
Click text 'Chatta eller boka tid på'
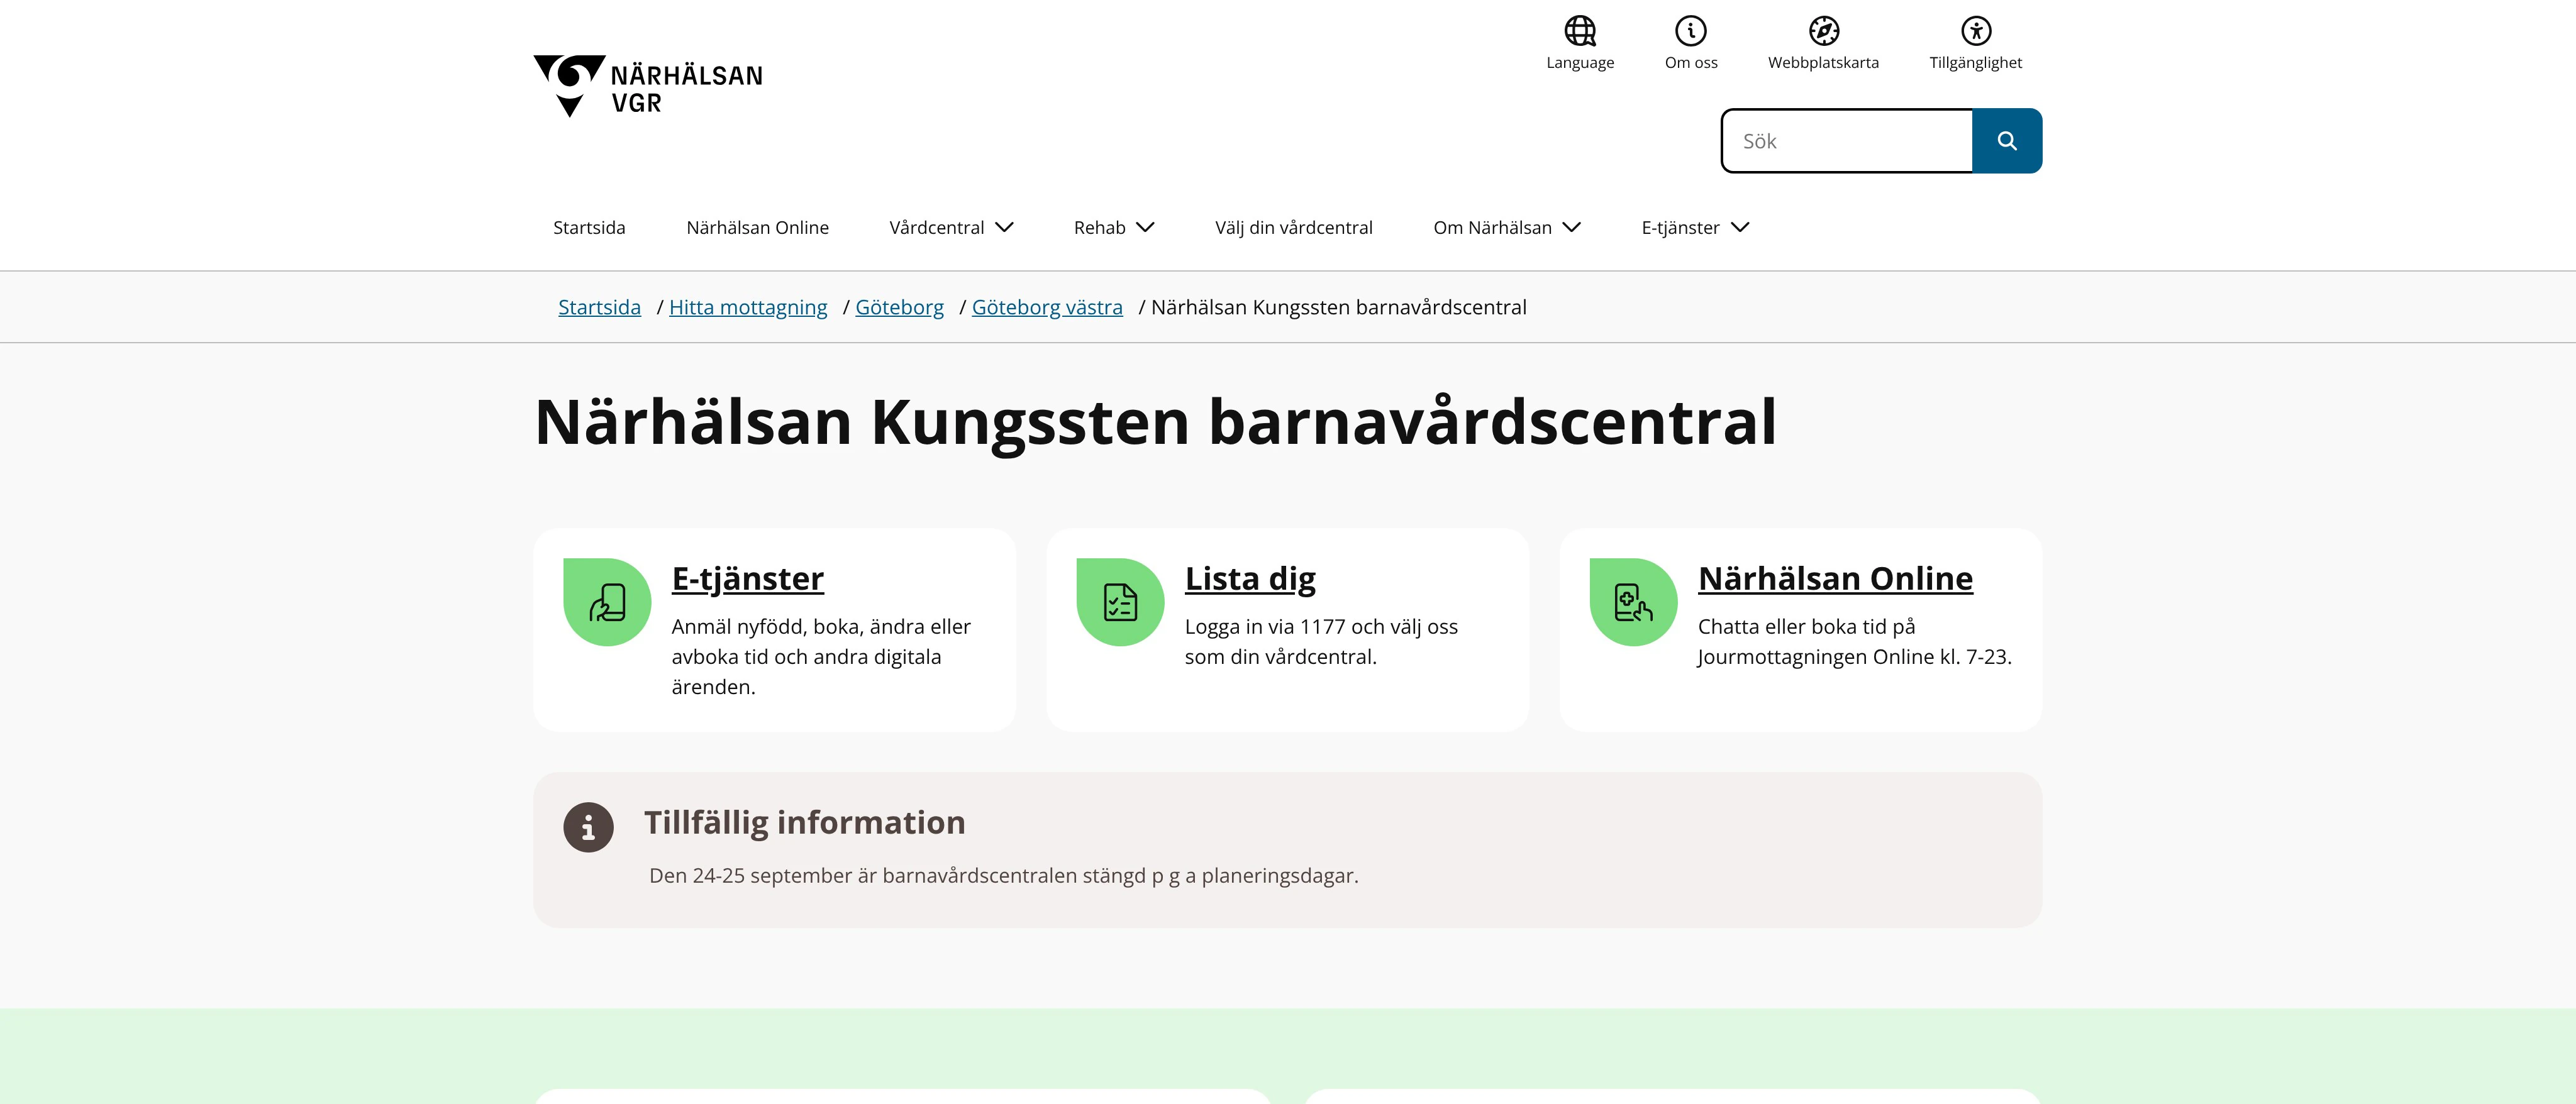[x=1806, y=627]
